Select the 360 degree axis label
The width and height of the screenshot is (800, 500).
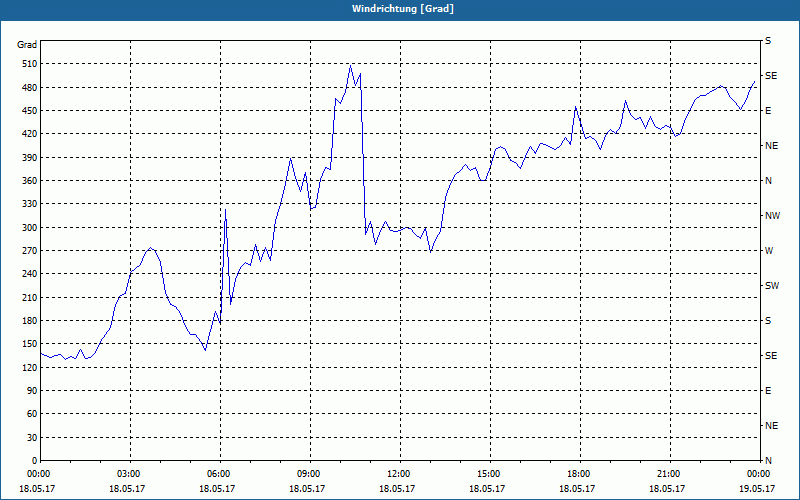[x=30, y=181]
